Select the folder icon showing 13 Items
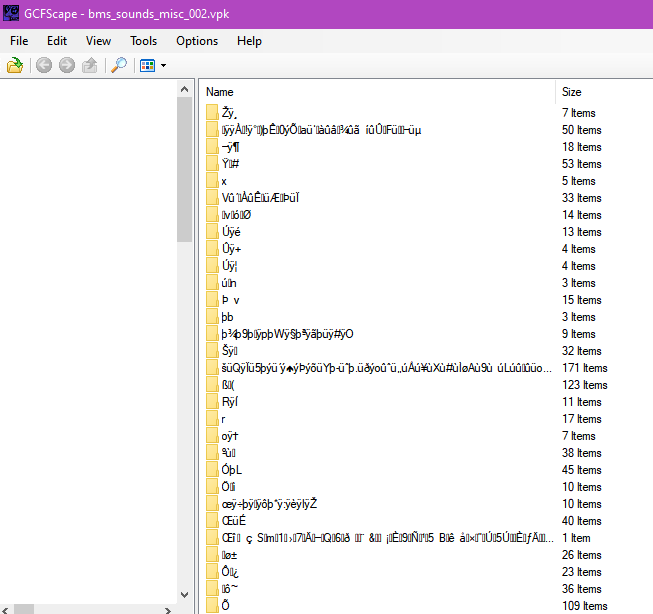Screen dimensions: 653x614 click(212, 232)
